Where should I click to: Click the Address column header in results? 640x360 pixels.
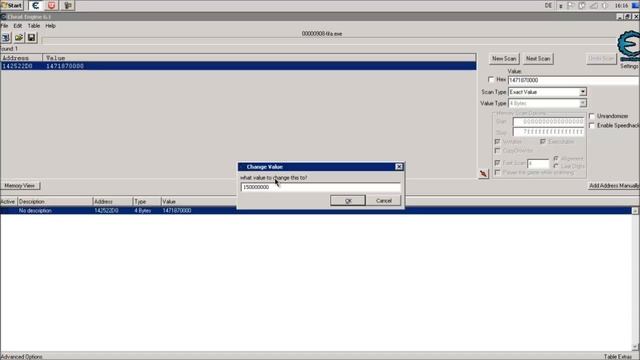tap(21, 58)
